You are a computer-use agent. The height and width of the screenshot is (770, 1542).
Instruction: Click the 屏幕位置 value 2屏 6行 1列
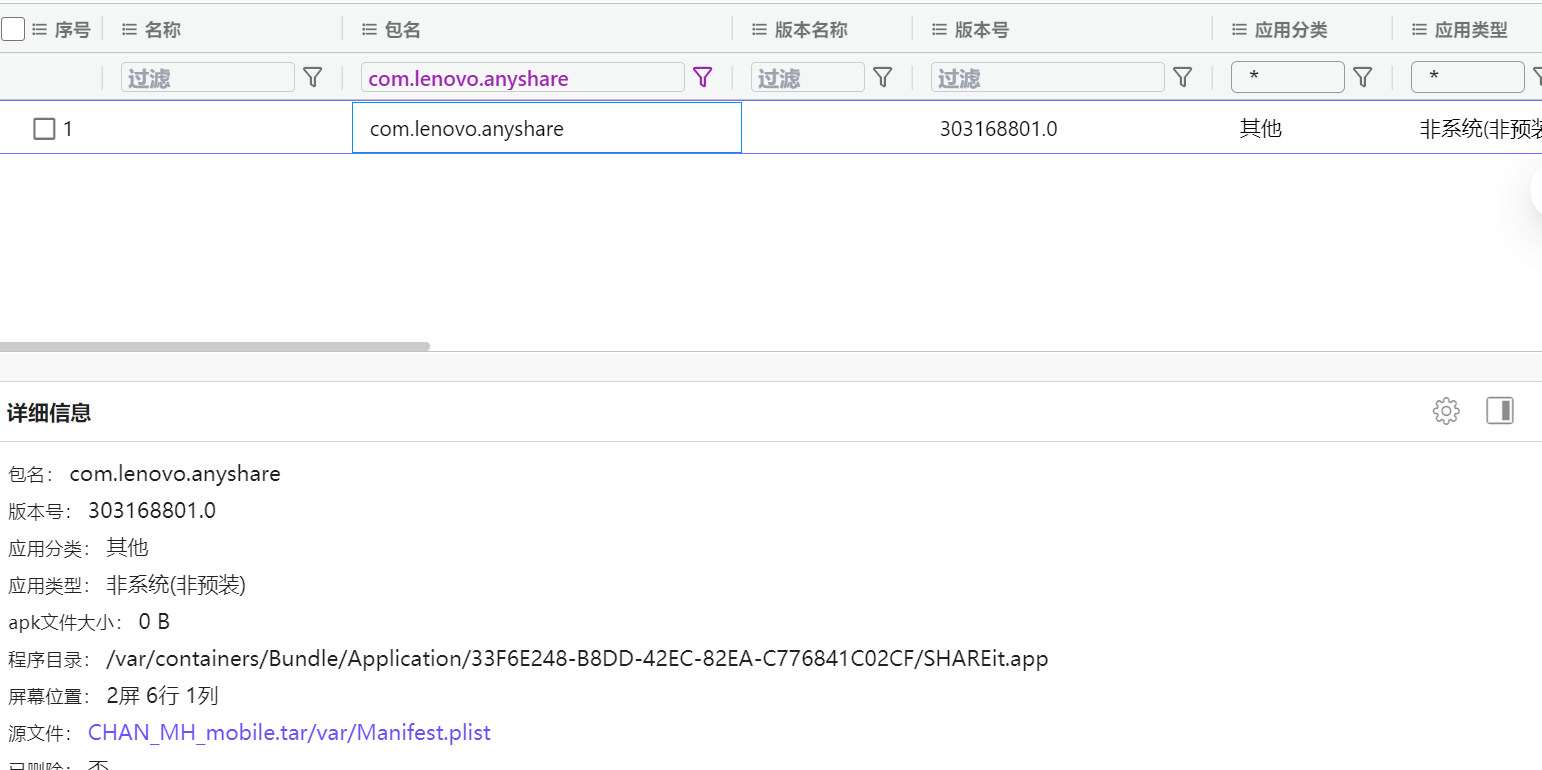(162, 696)
